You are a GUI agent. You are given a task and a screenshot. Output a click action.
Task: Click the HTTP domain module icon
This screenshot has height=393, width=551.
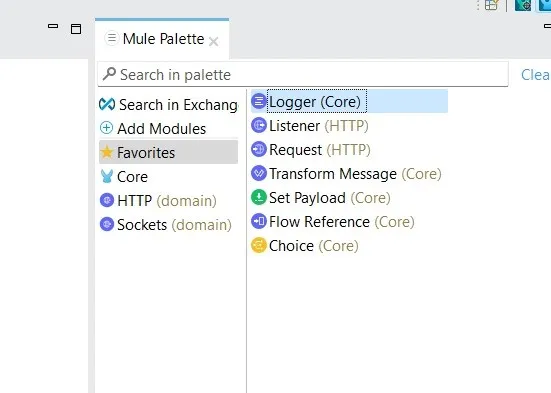[107, 200]
